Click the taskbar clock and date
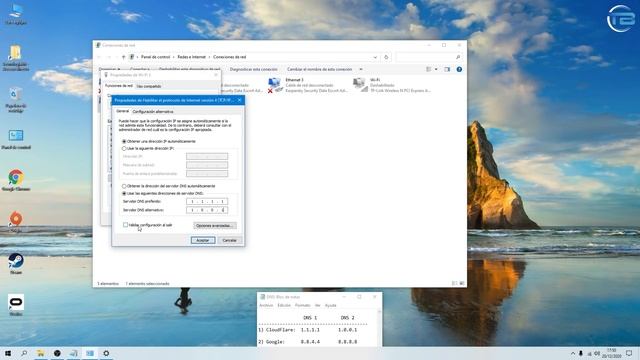The width and height of the screenshot is (640, 360). coord(611,353)
